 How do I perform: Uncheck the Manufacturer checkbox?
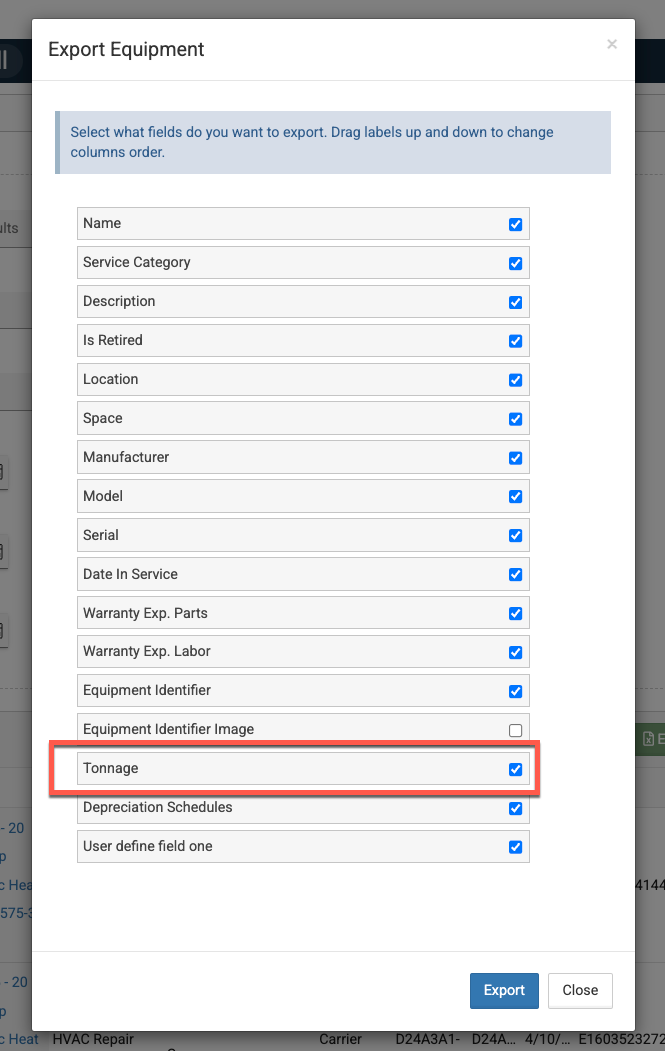pos(515,458)
